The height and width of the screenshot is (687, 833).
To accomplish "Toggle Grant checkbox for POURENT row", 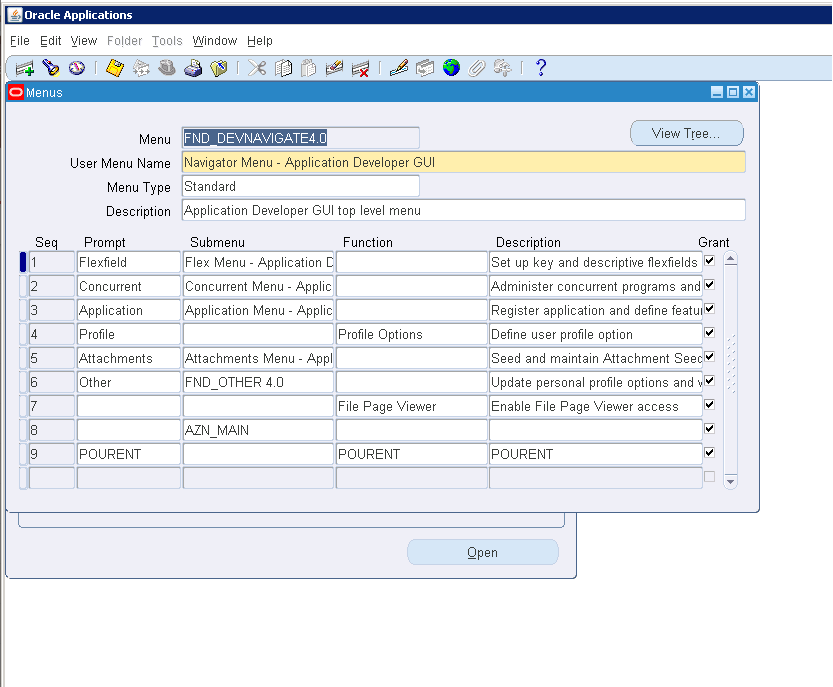I will coord(709,453).
